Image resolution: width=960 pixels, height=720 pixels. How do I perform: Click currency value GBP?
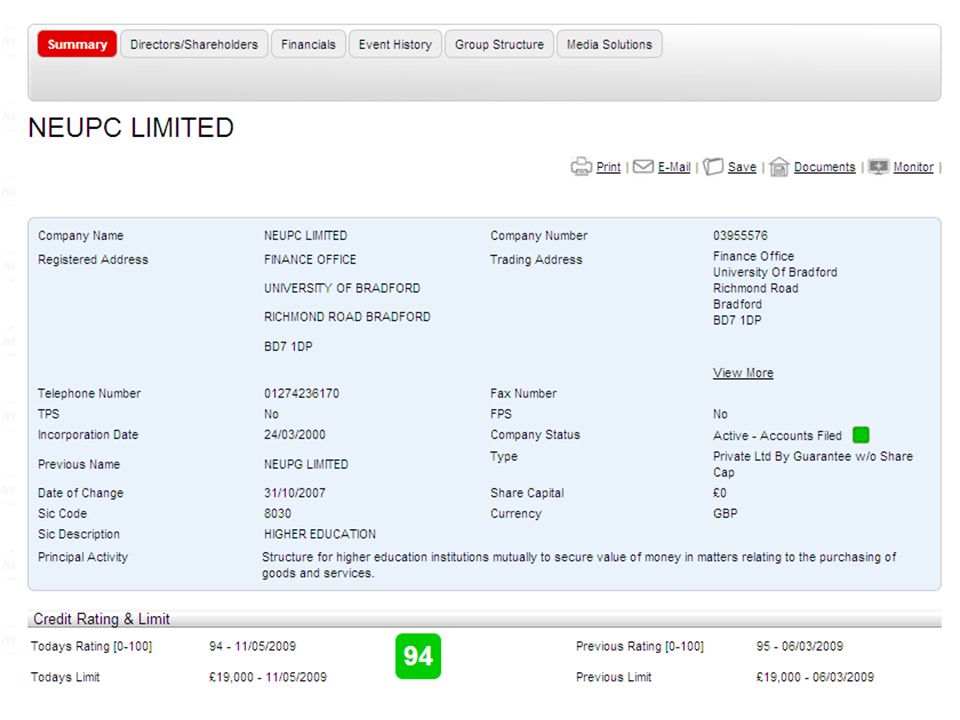(726, 514)
